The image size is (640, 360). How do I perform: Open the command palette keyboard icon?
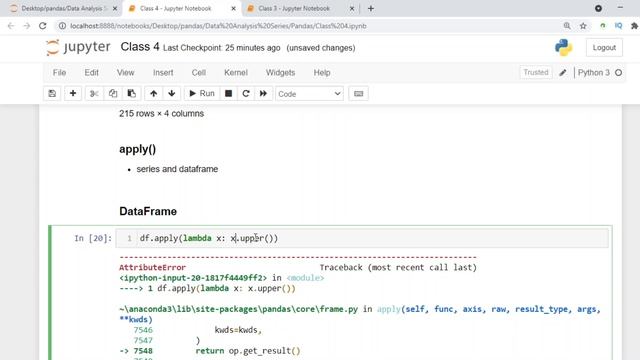tap(358, 93)
